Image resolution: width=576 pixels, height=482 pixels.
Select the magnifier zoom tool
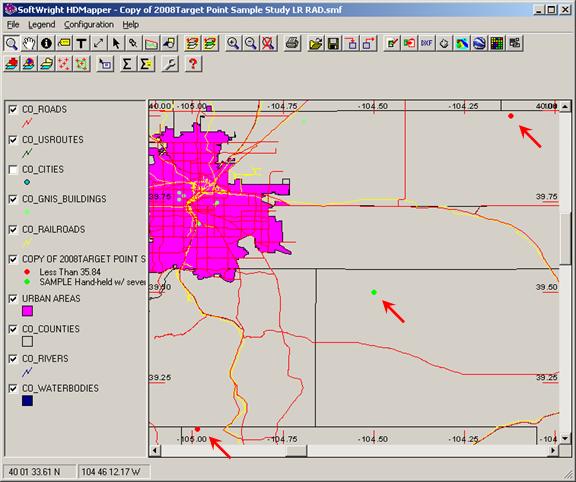(11, 43)
